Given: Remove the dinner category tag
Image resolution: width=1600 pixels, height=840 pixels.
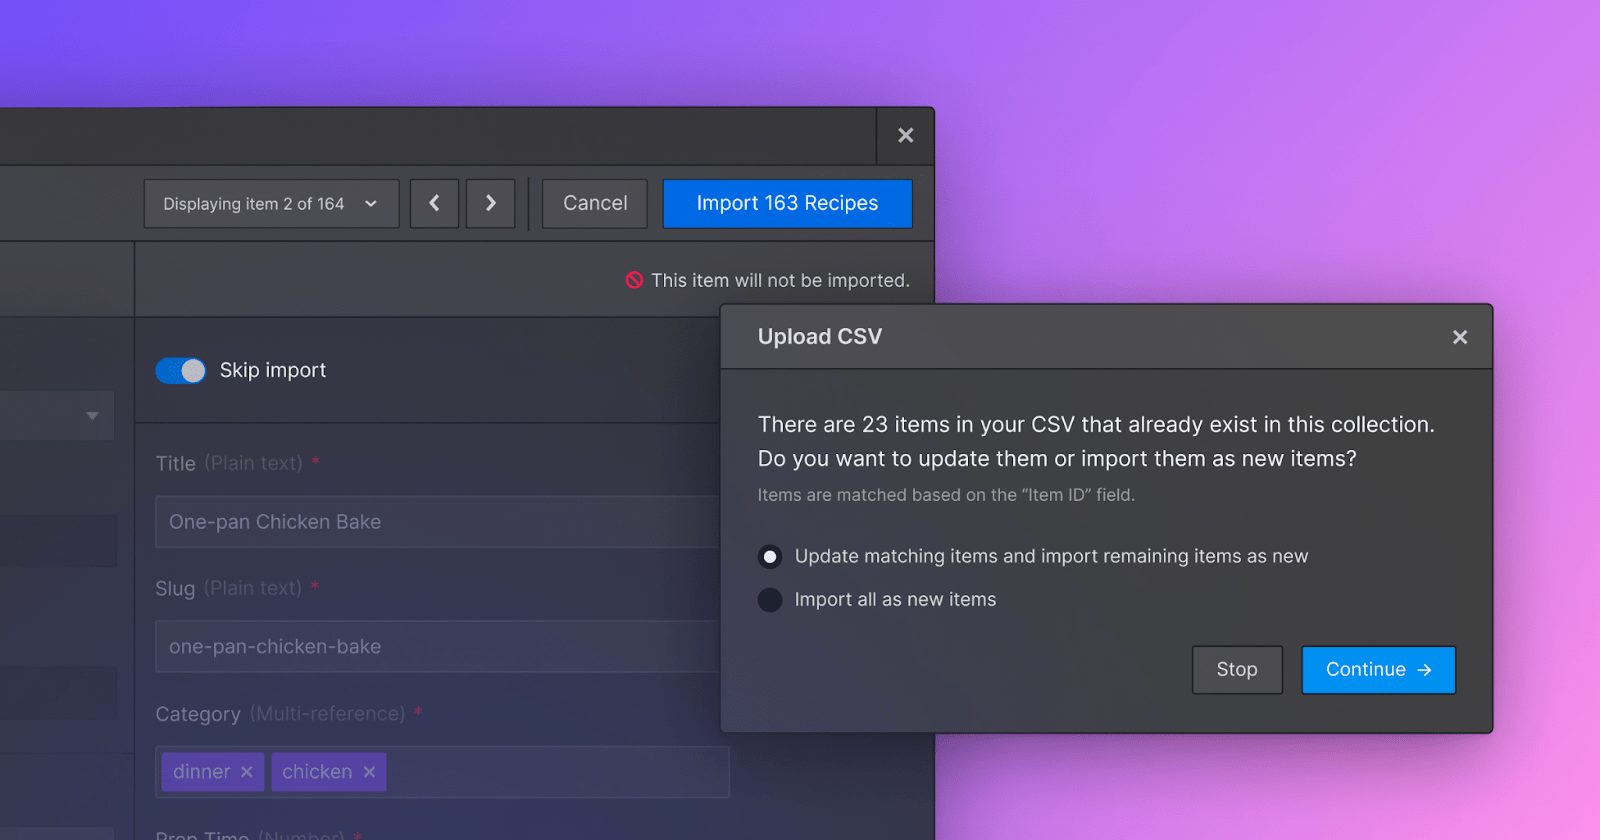Looking at the screenshot, I should (x=247, y=772).
